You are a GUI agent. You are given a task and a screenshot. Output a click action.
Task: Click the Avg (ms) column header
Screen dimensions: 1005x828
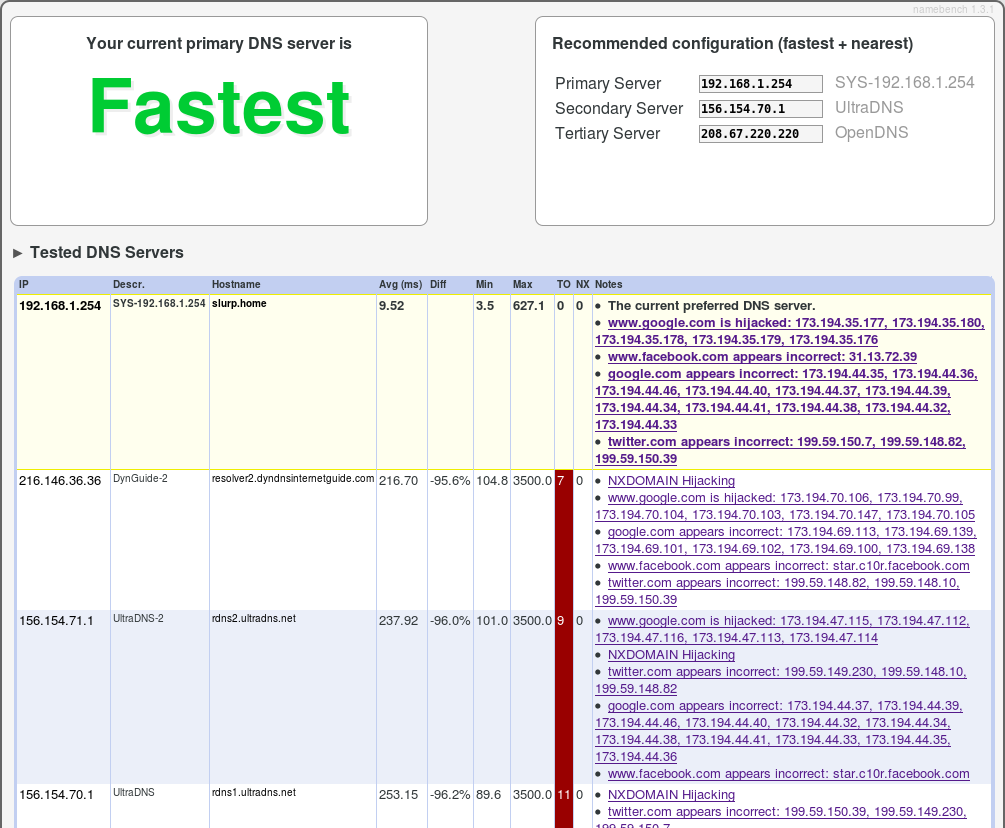(x=400, y=285)
